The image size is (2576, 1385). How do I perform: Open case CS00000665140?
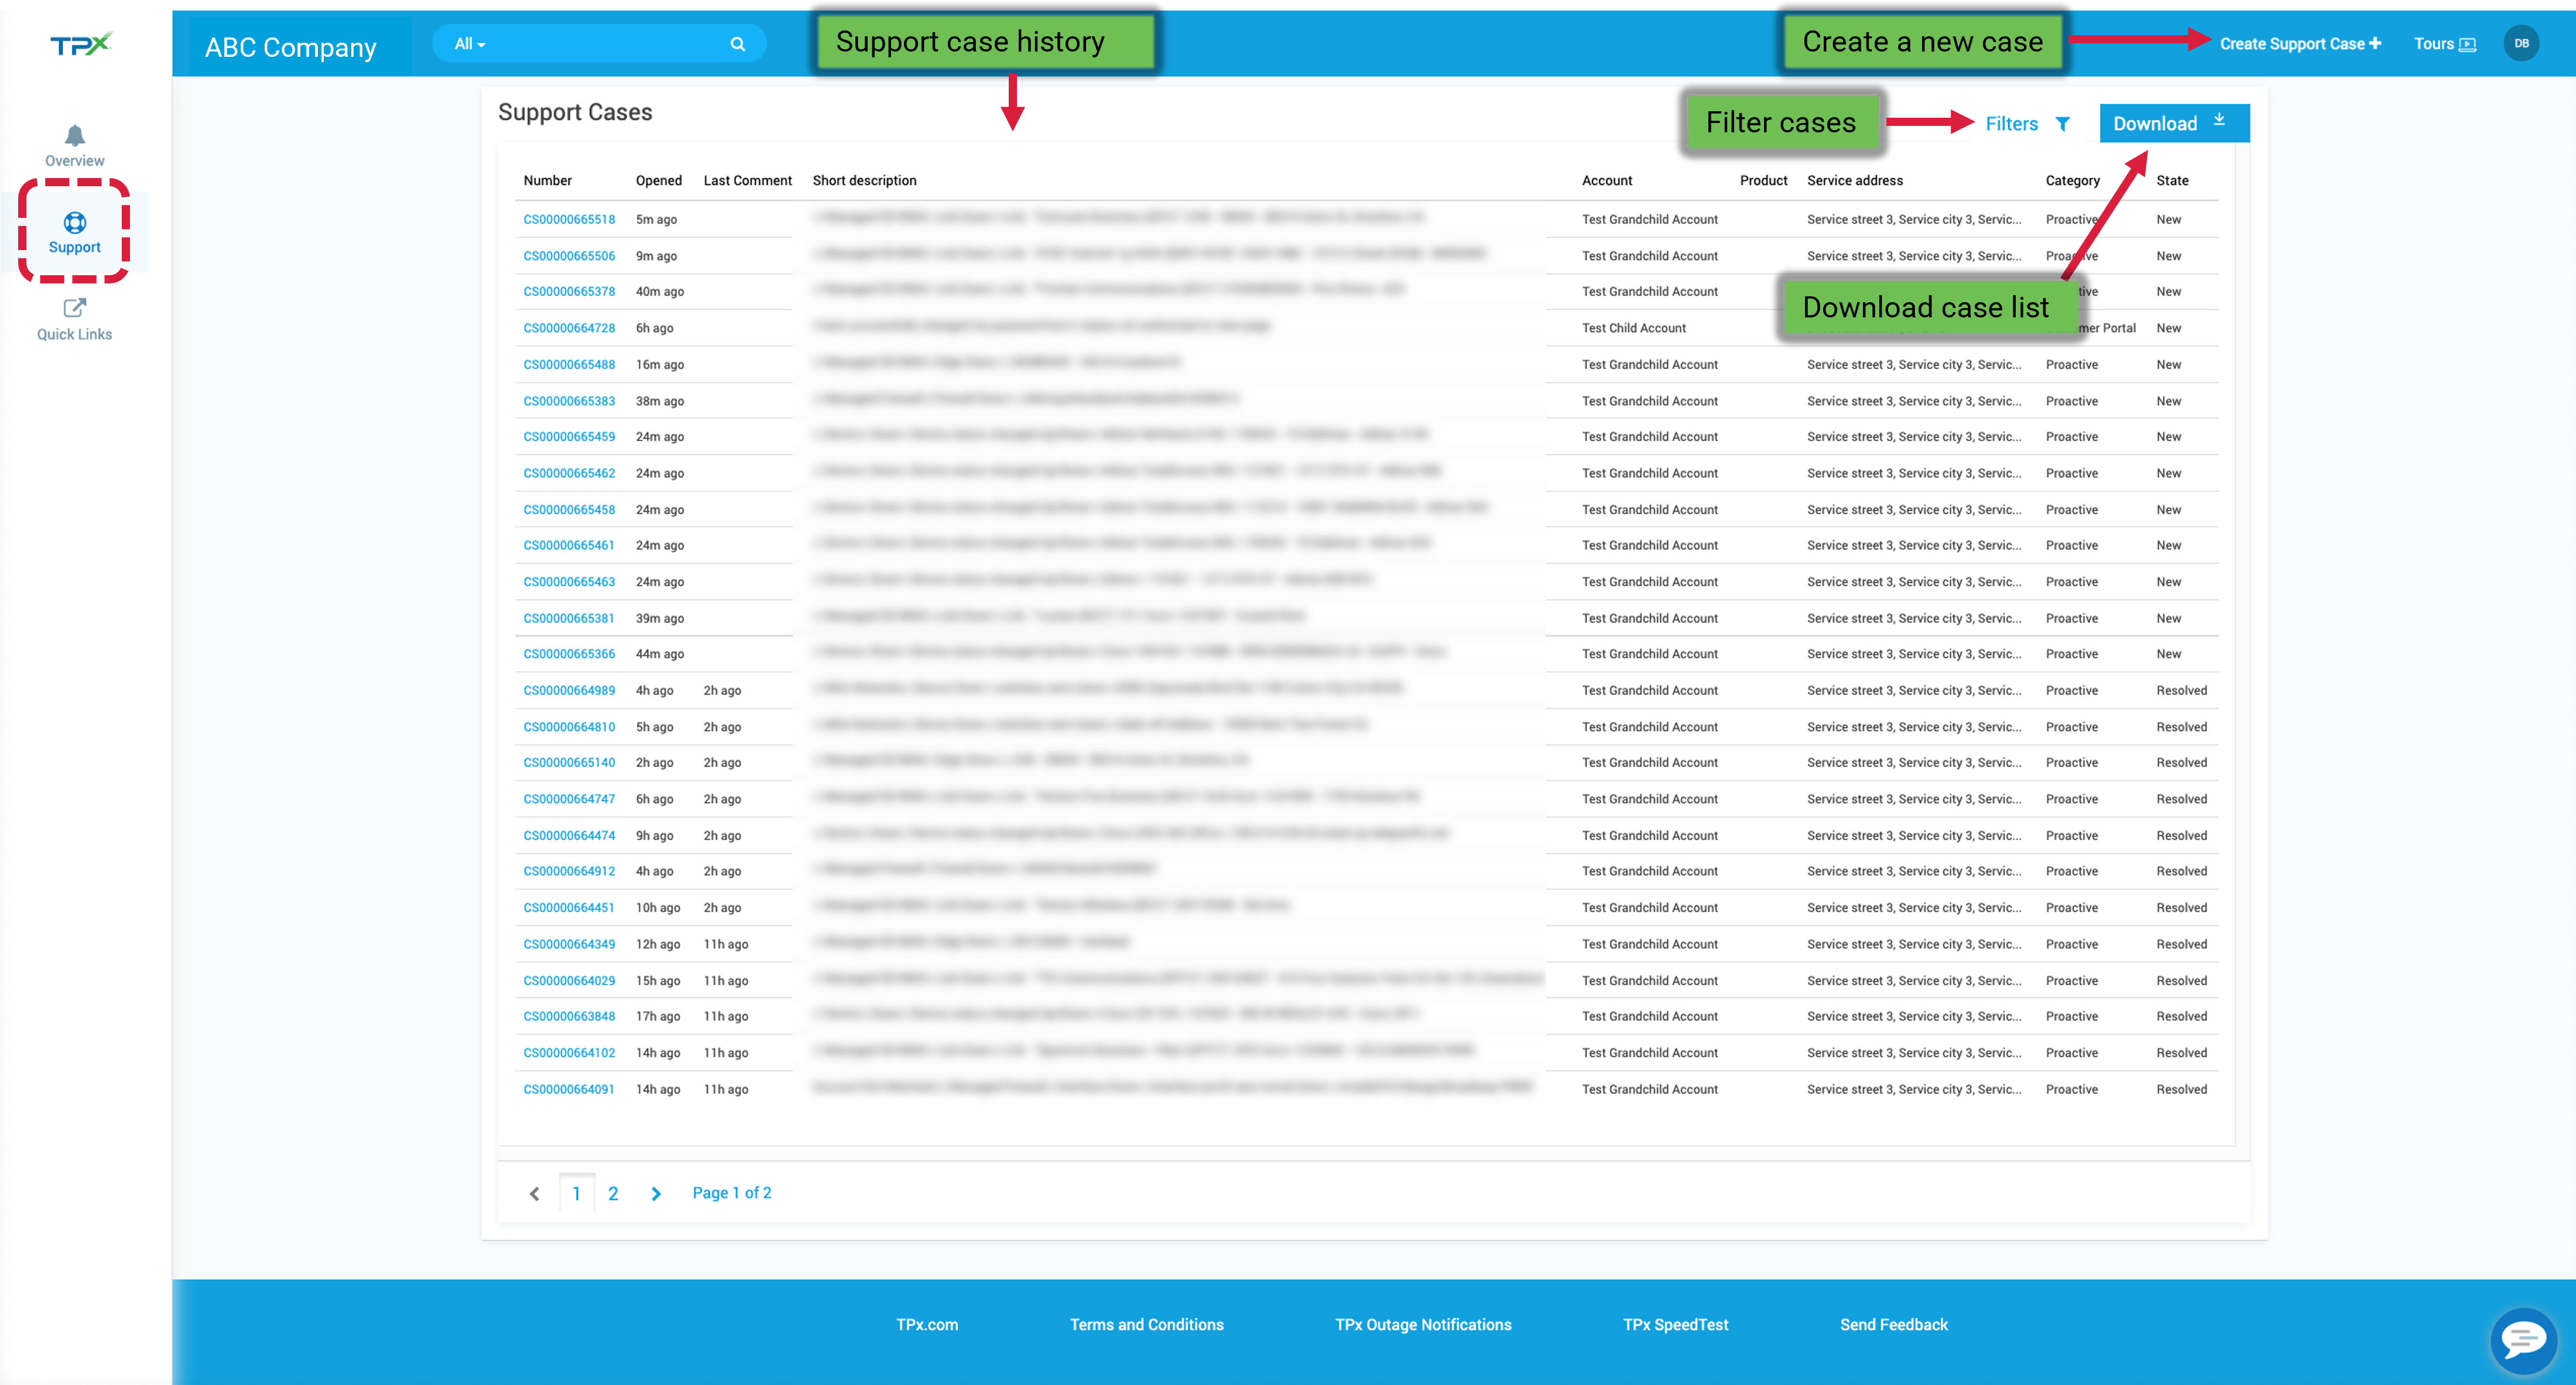point(569,762)
